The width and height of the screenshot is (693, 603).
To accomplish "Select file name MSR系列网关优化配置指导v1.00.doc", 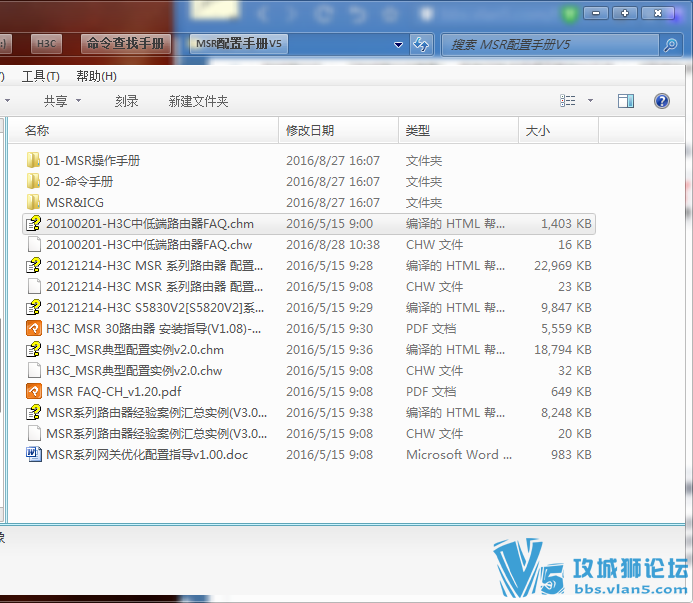I will point(147,454).
